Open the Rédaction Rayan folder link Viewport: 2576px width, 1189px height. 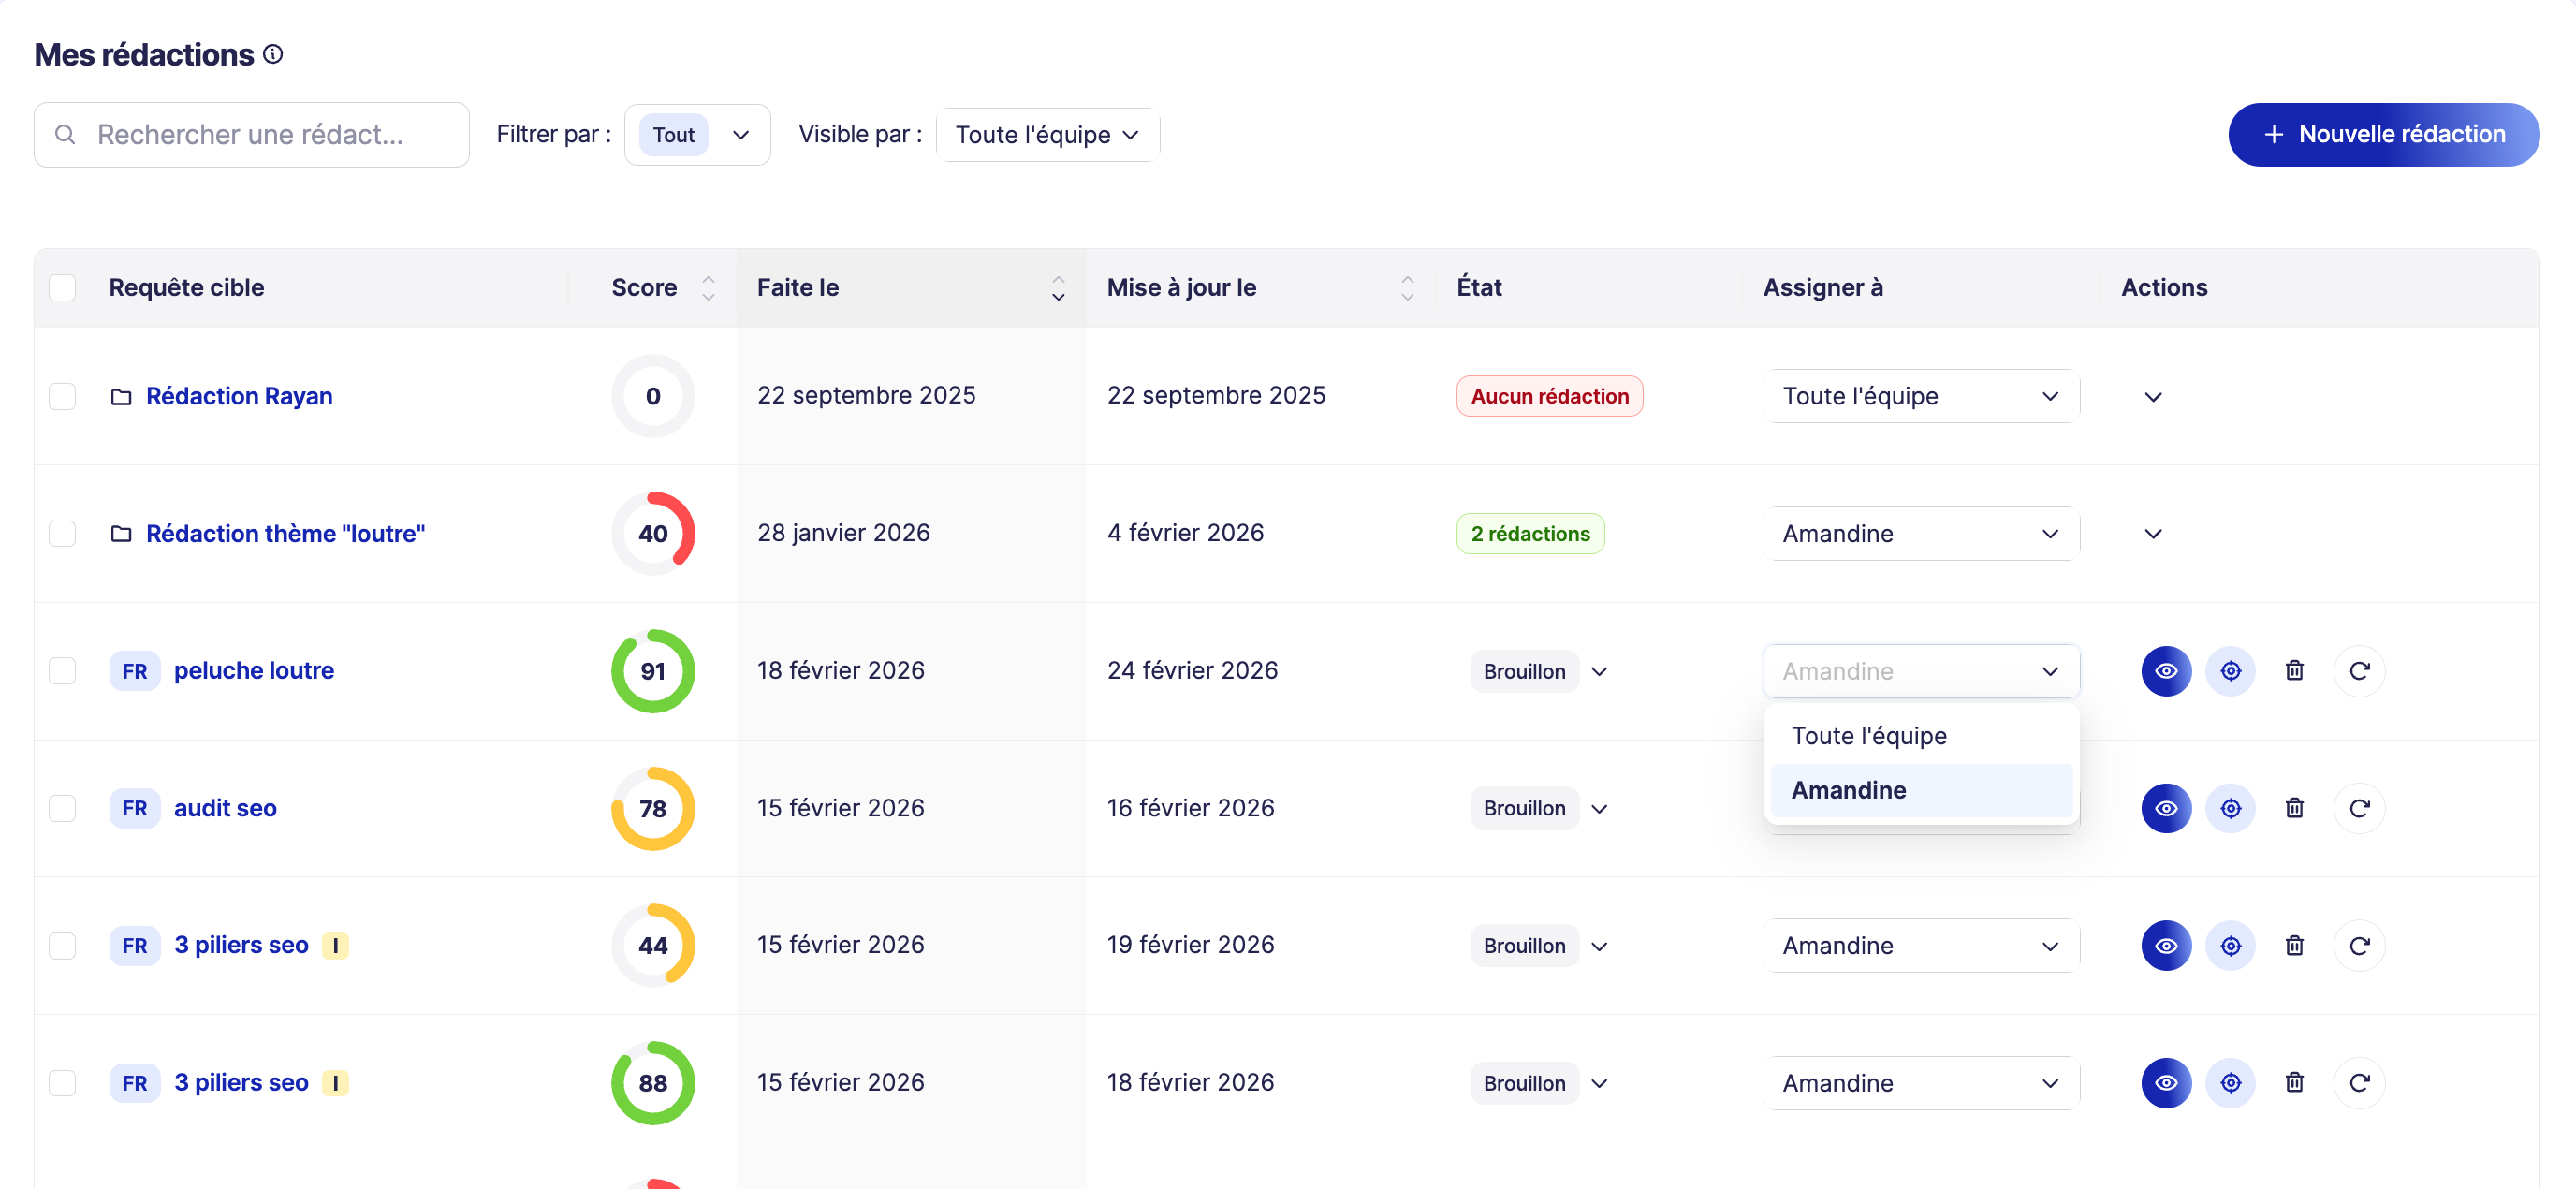click(x=239, y=397)
